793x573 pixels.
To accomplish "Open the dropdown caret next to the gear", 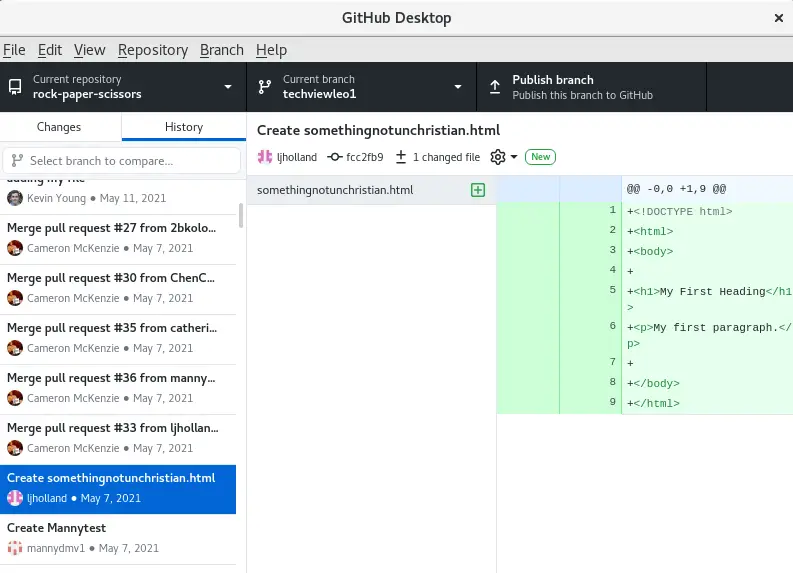I will (514, 157).
